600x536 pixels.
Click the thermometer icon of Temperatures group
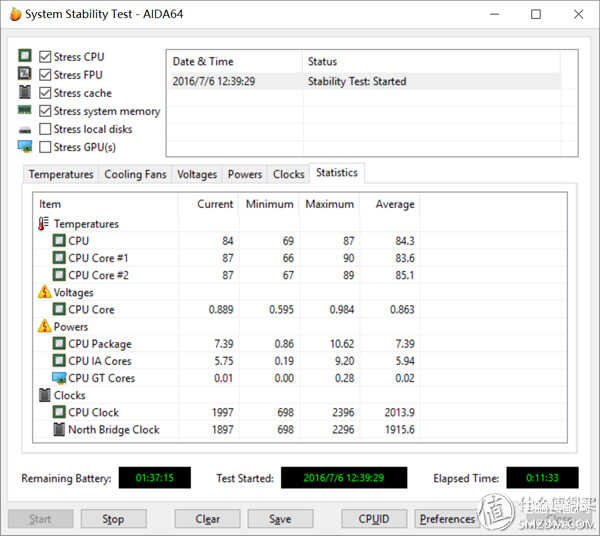coord(44,223)
